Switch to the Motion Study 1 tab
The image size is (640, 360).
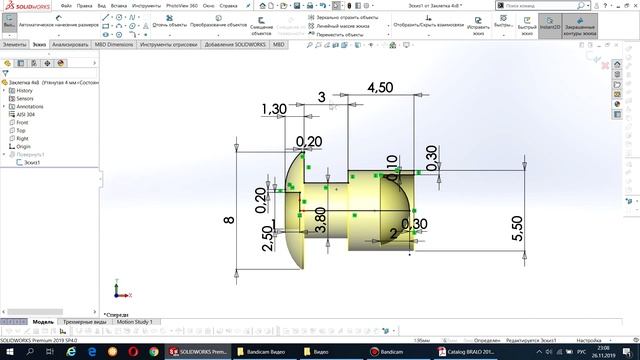click(x=135, y=322)
